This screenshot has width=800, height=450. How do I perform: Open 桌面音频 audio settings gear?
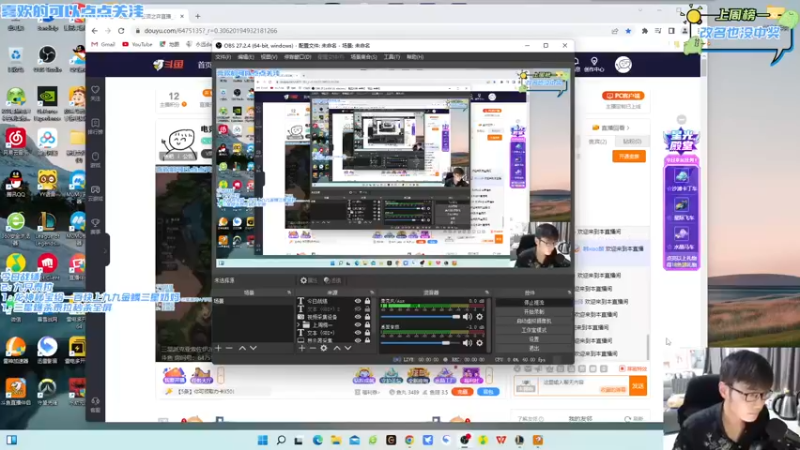point(479,343)
